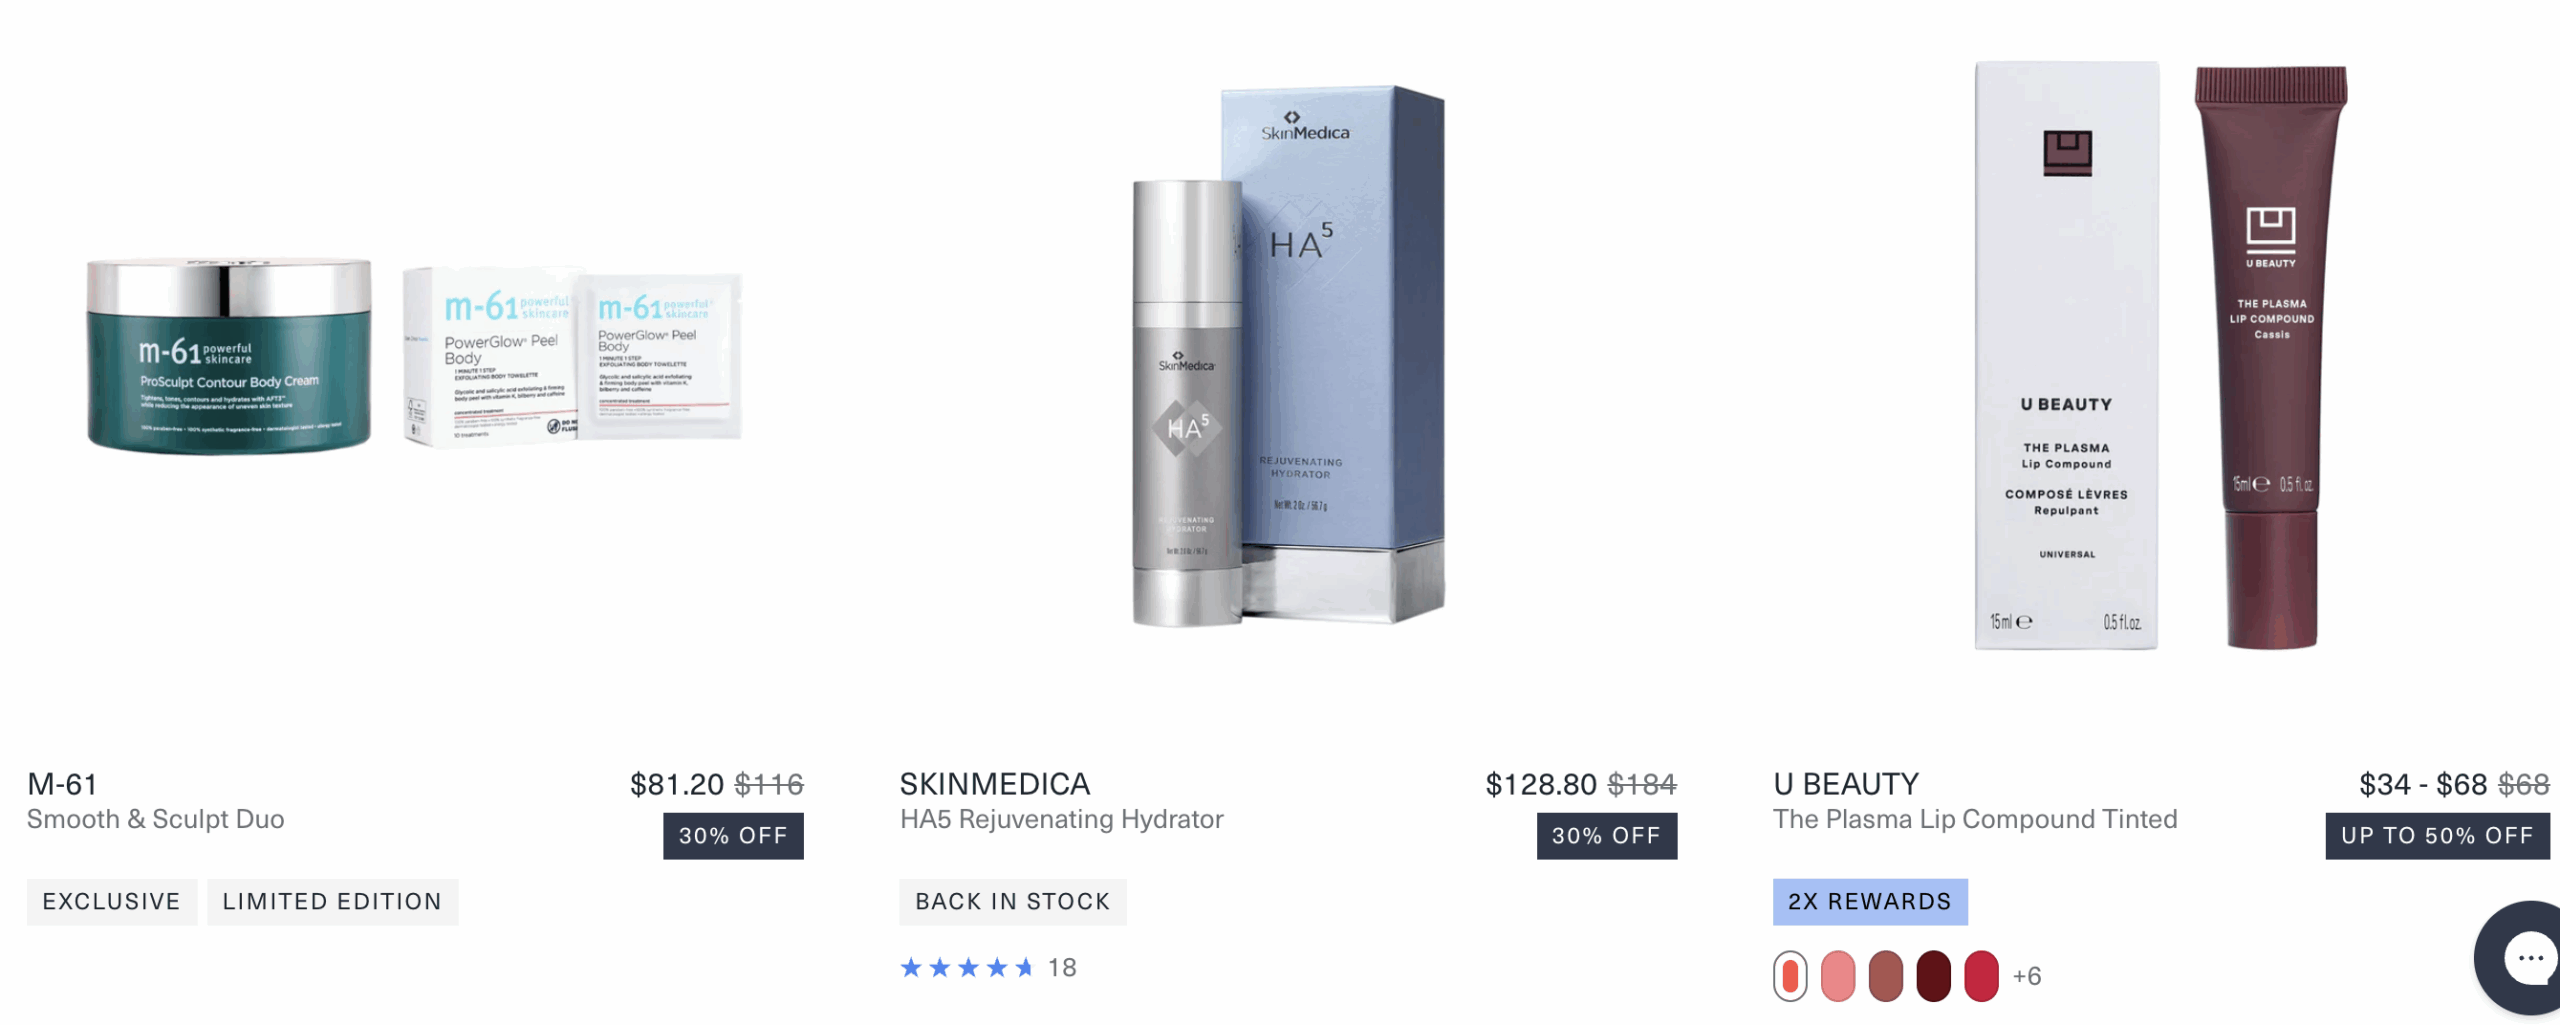Click the U BEAUTY brand name

coord(1846,784)
